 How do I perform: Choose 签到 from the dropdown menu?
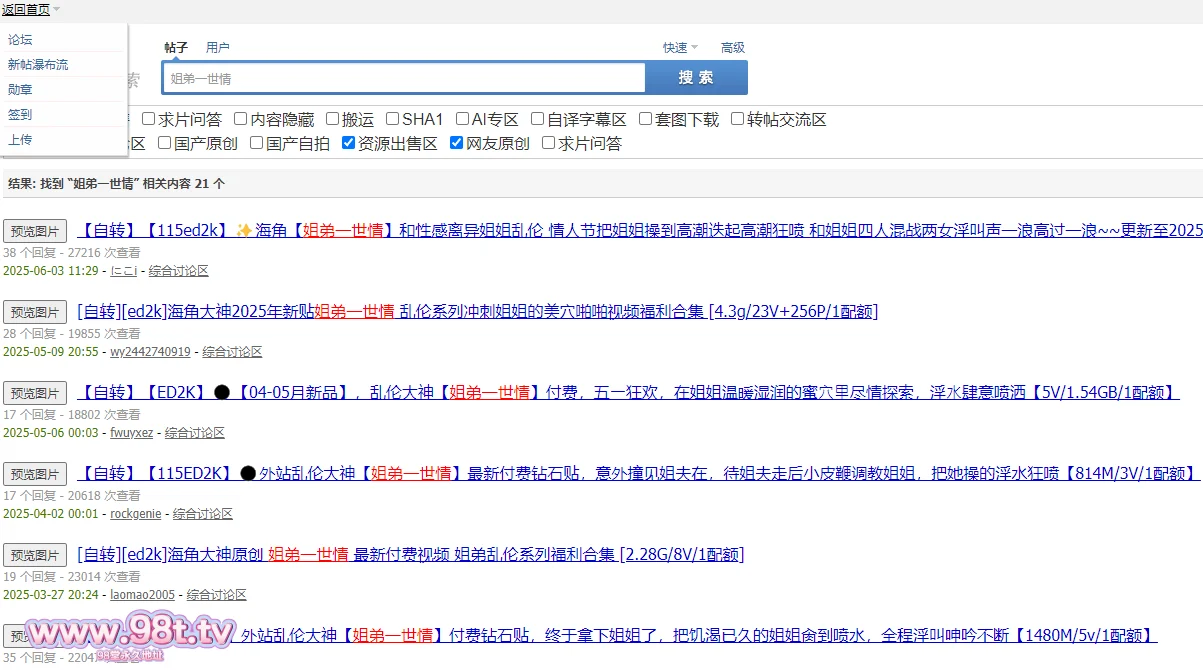click(20, 115)
